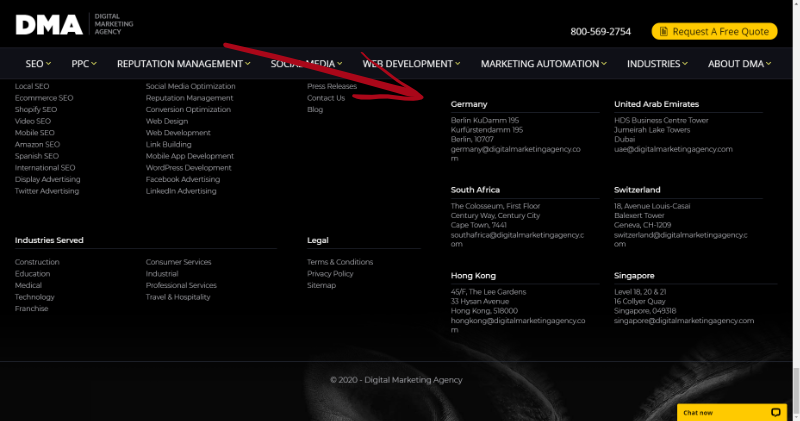
Task: Open Press Releases link
Action: (332, 86)
